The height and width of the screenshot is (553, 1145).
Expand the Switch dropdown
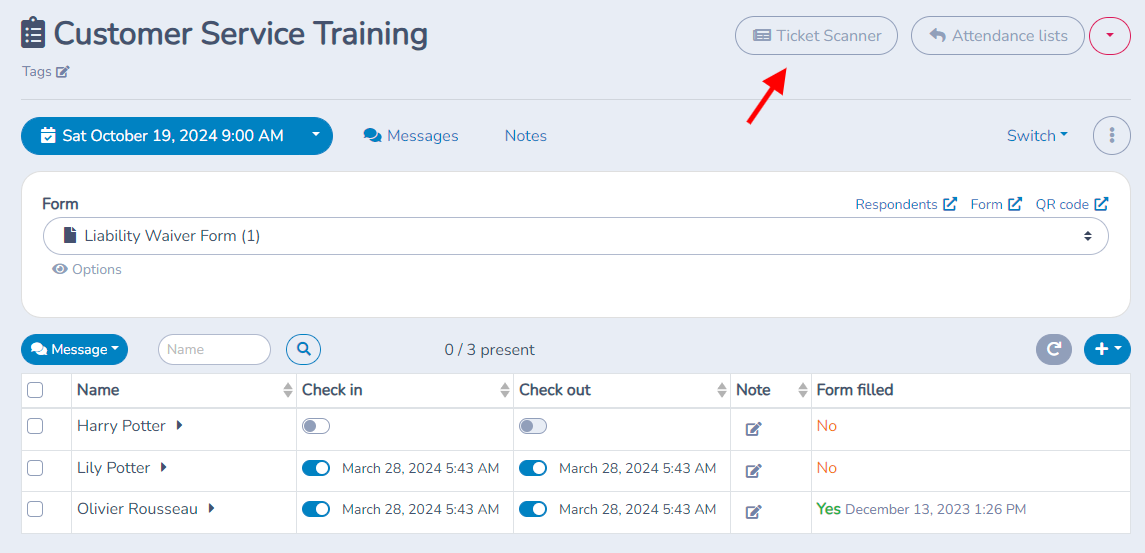[1037, 136]
